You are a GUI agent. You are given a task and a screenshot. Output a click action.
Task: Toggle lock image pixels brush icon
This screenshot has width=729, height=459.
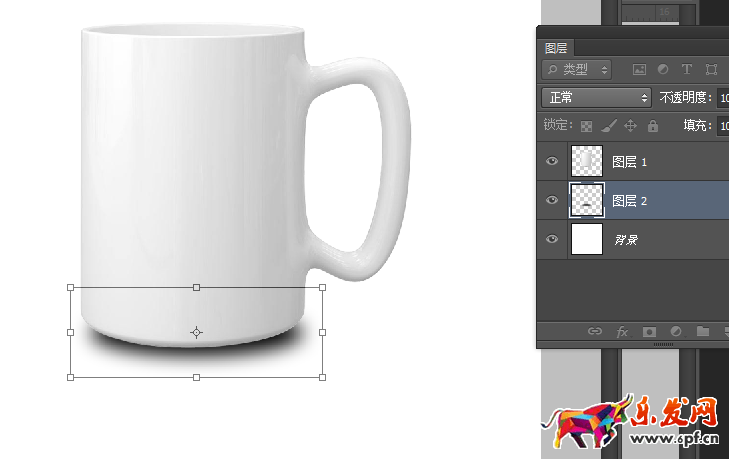coord(609,126)
